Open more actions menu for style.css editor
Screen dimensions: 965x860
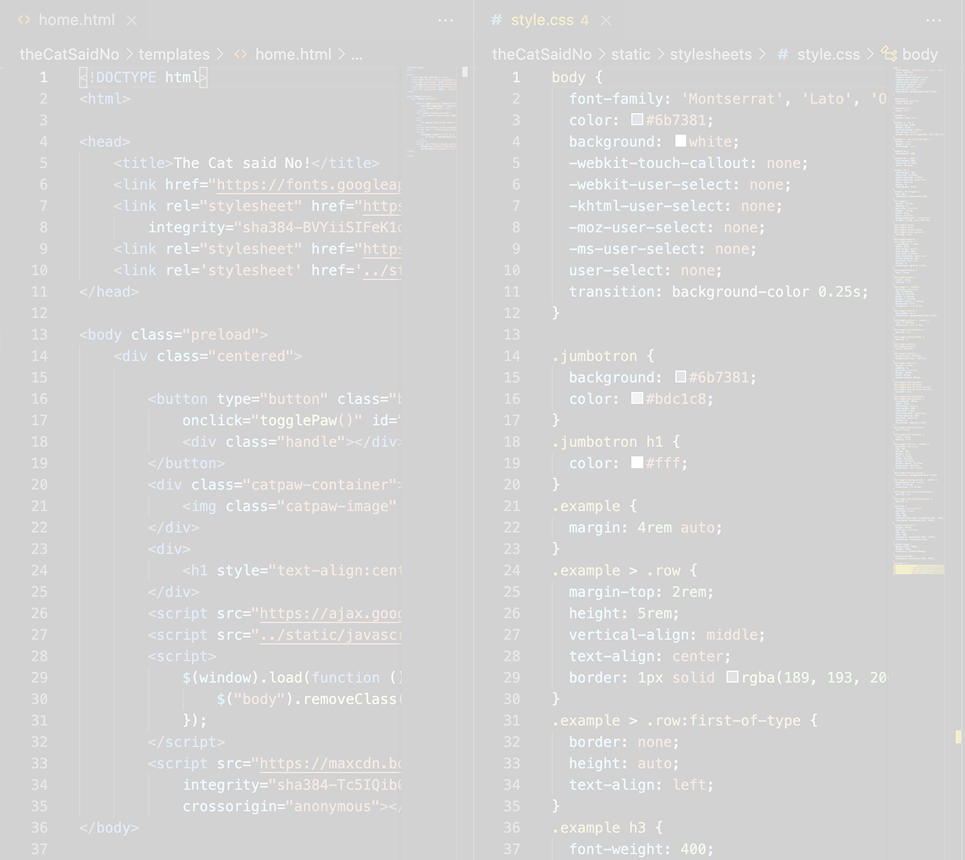934,20
